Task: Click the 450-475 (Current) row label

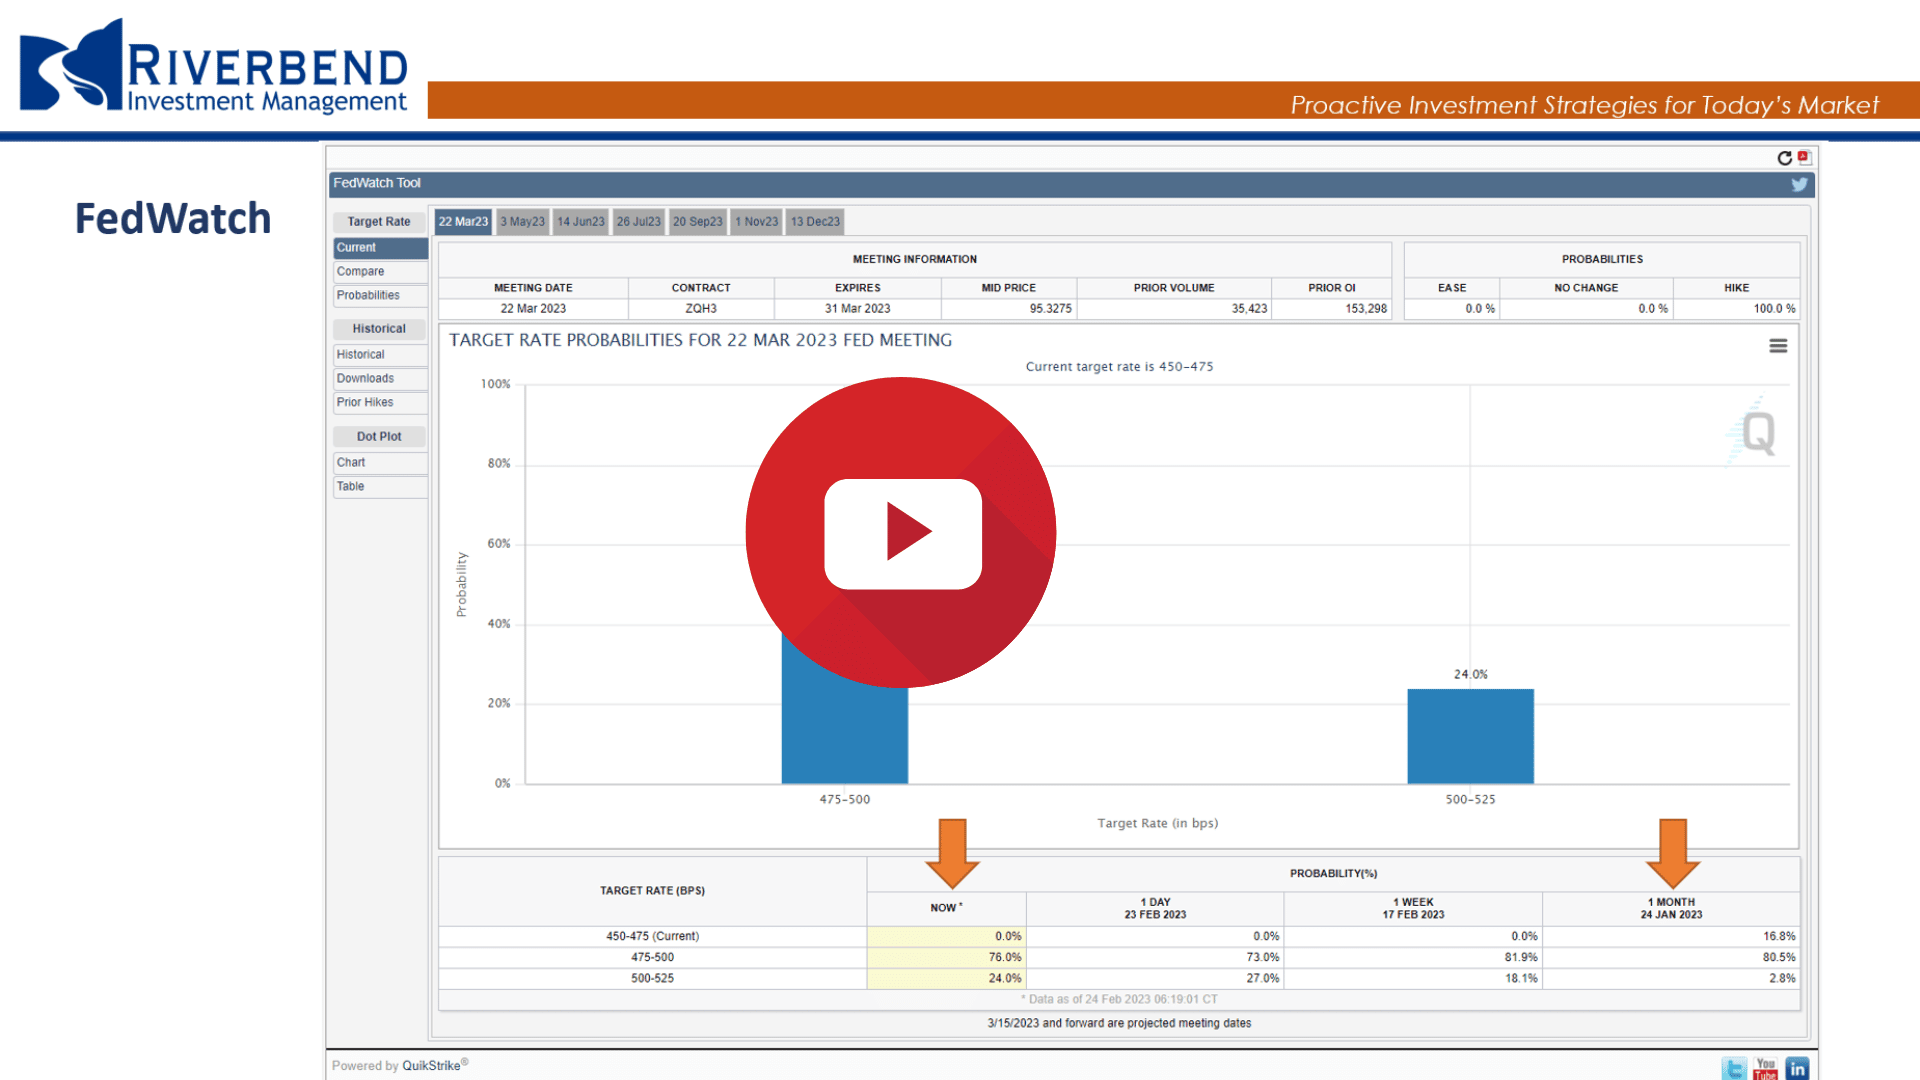Action: [652, 937]
